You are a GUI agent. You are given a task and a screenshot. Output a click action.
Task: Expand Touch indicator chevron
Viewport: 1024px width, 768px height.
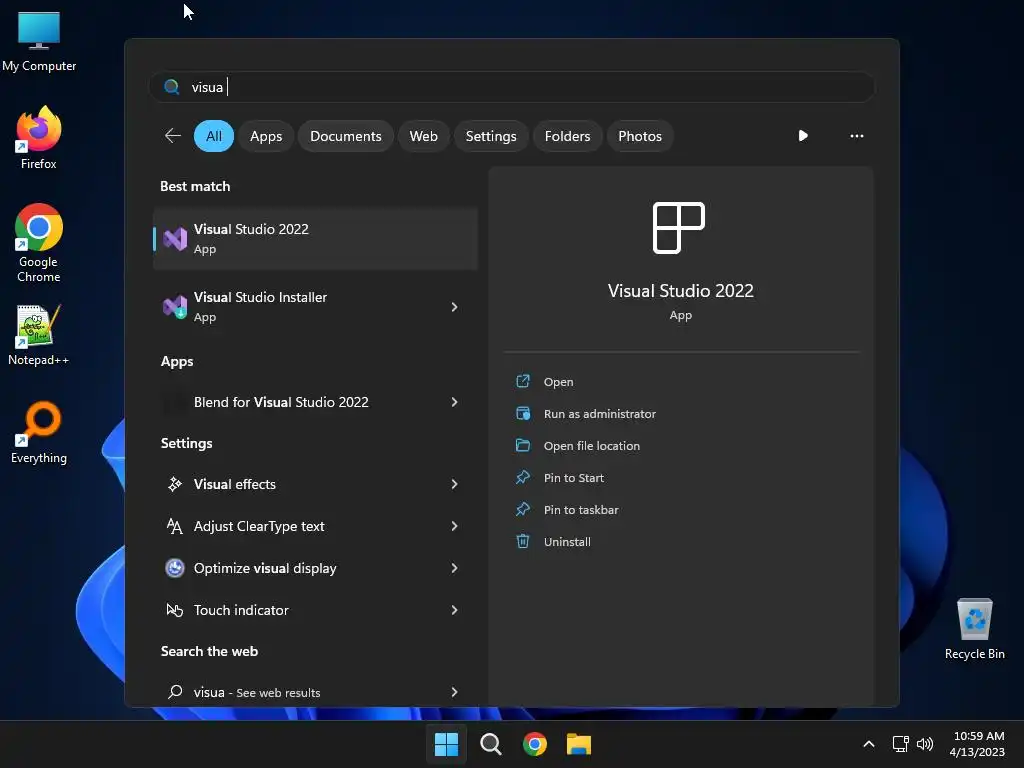[455, 610]
